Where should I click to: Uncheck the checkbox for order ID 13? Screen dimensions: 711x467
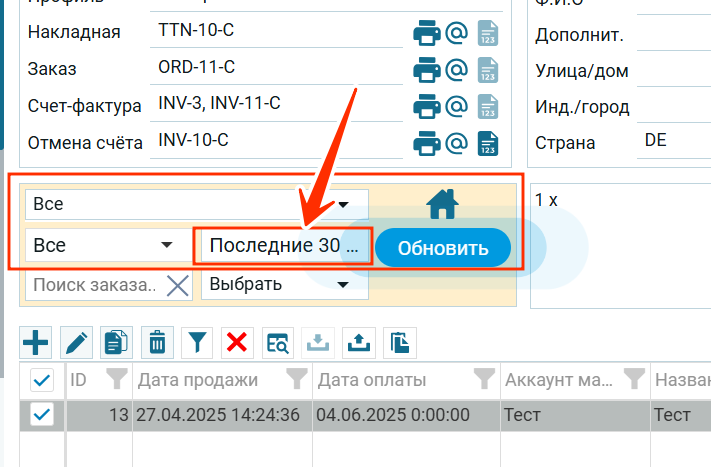coord(42,414)
